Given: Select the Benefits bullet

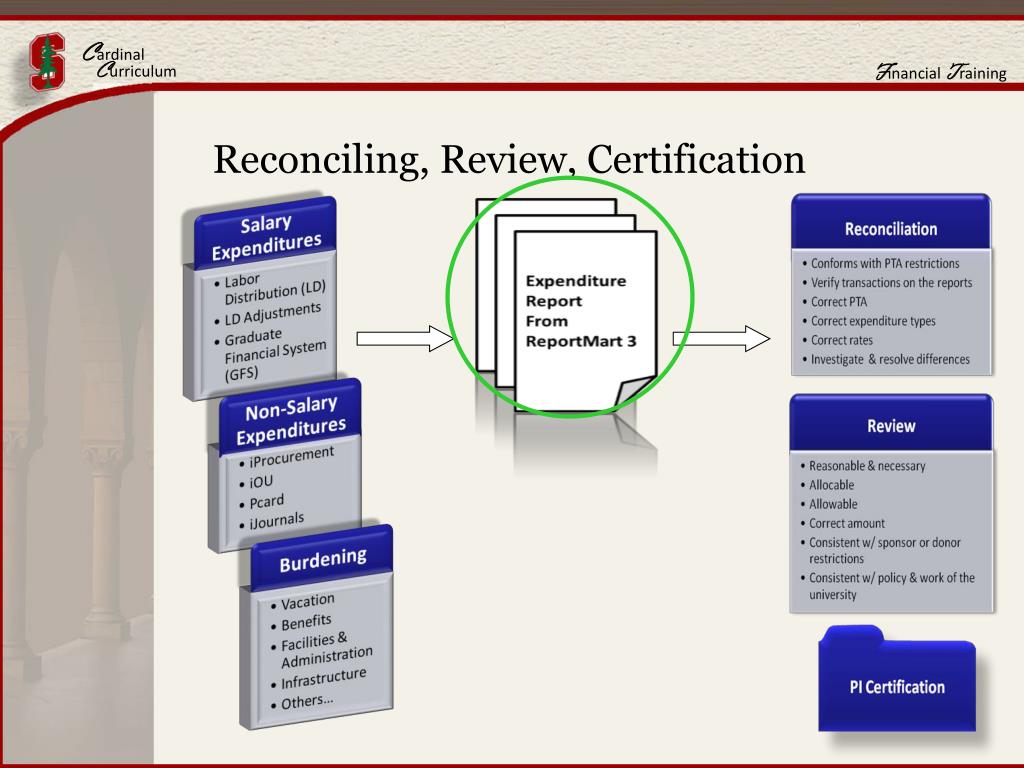Looking at the screenshot, I should 302,622.
